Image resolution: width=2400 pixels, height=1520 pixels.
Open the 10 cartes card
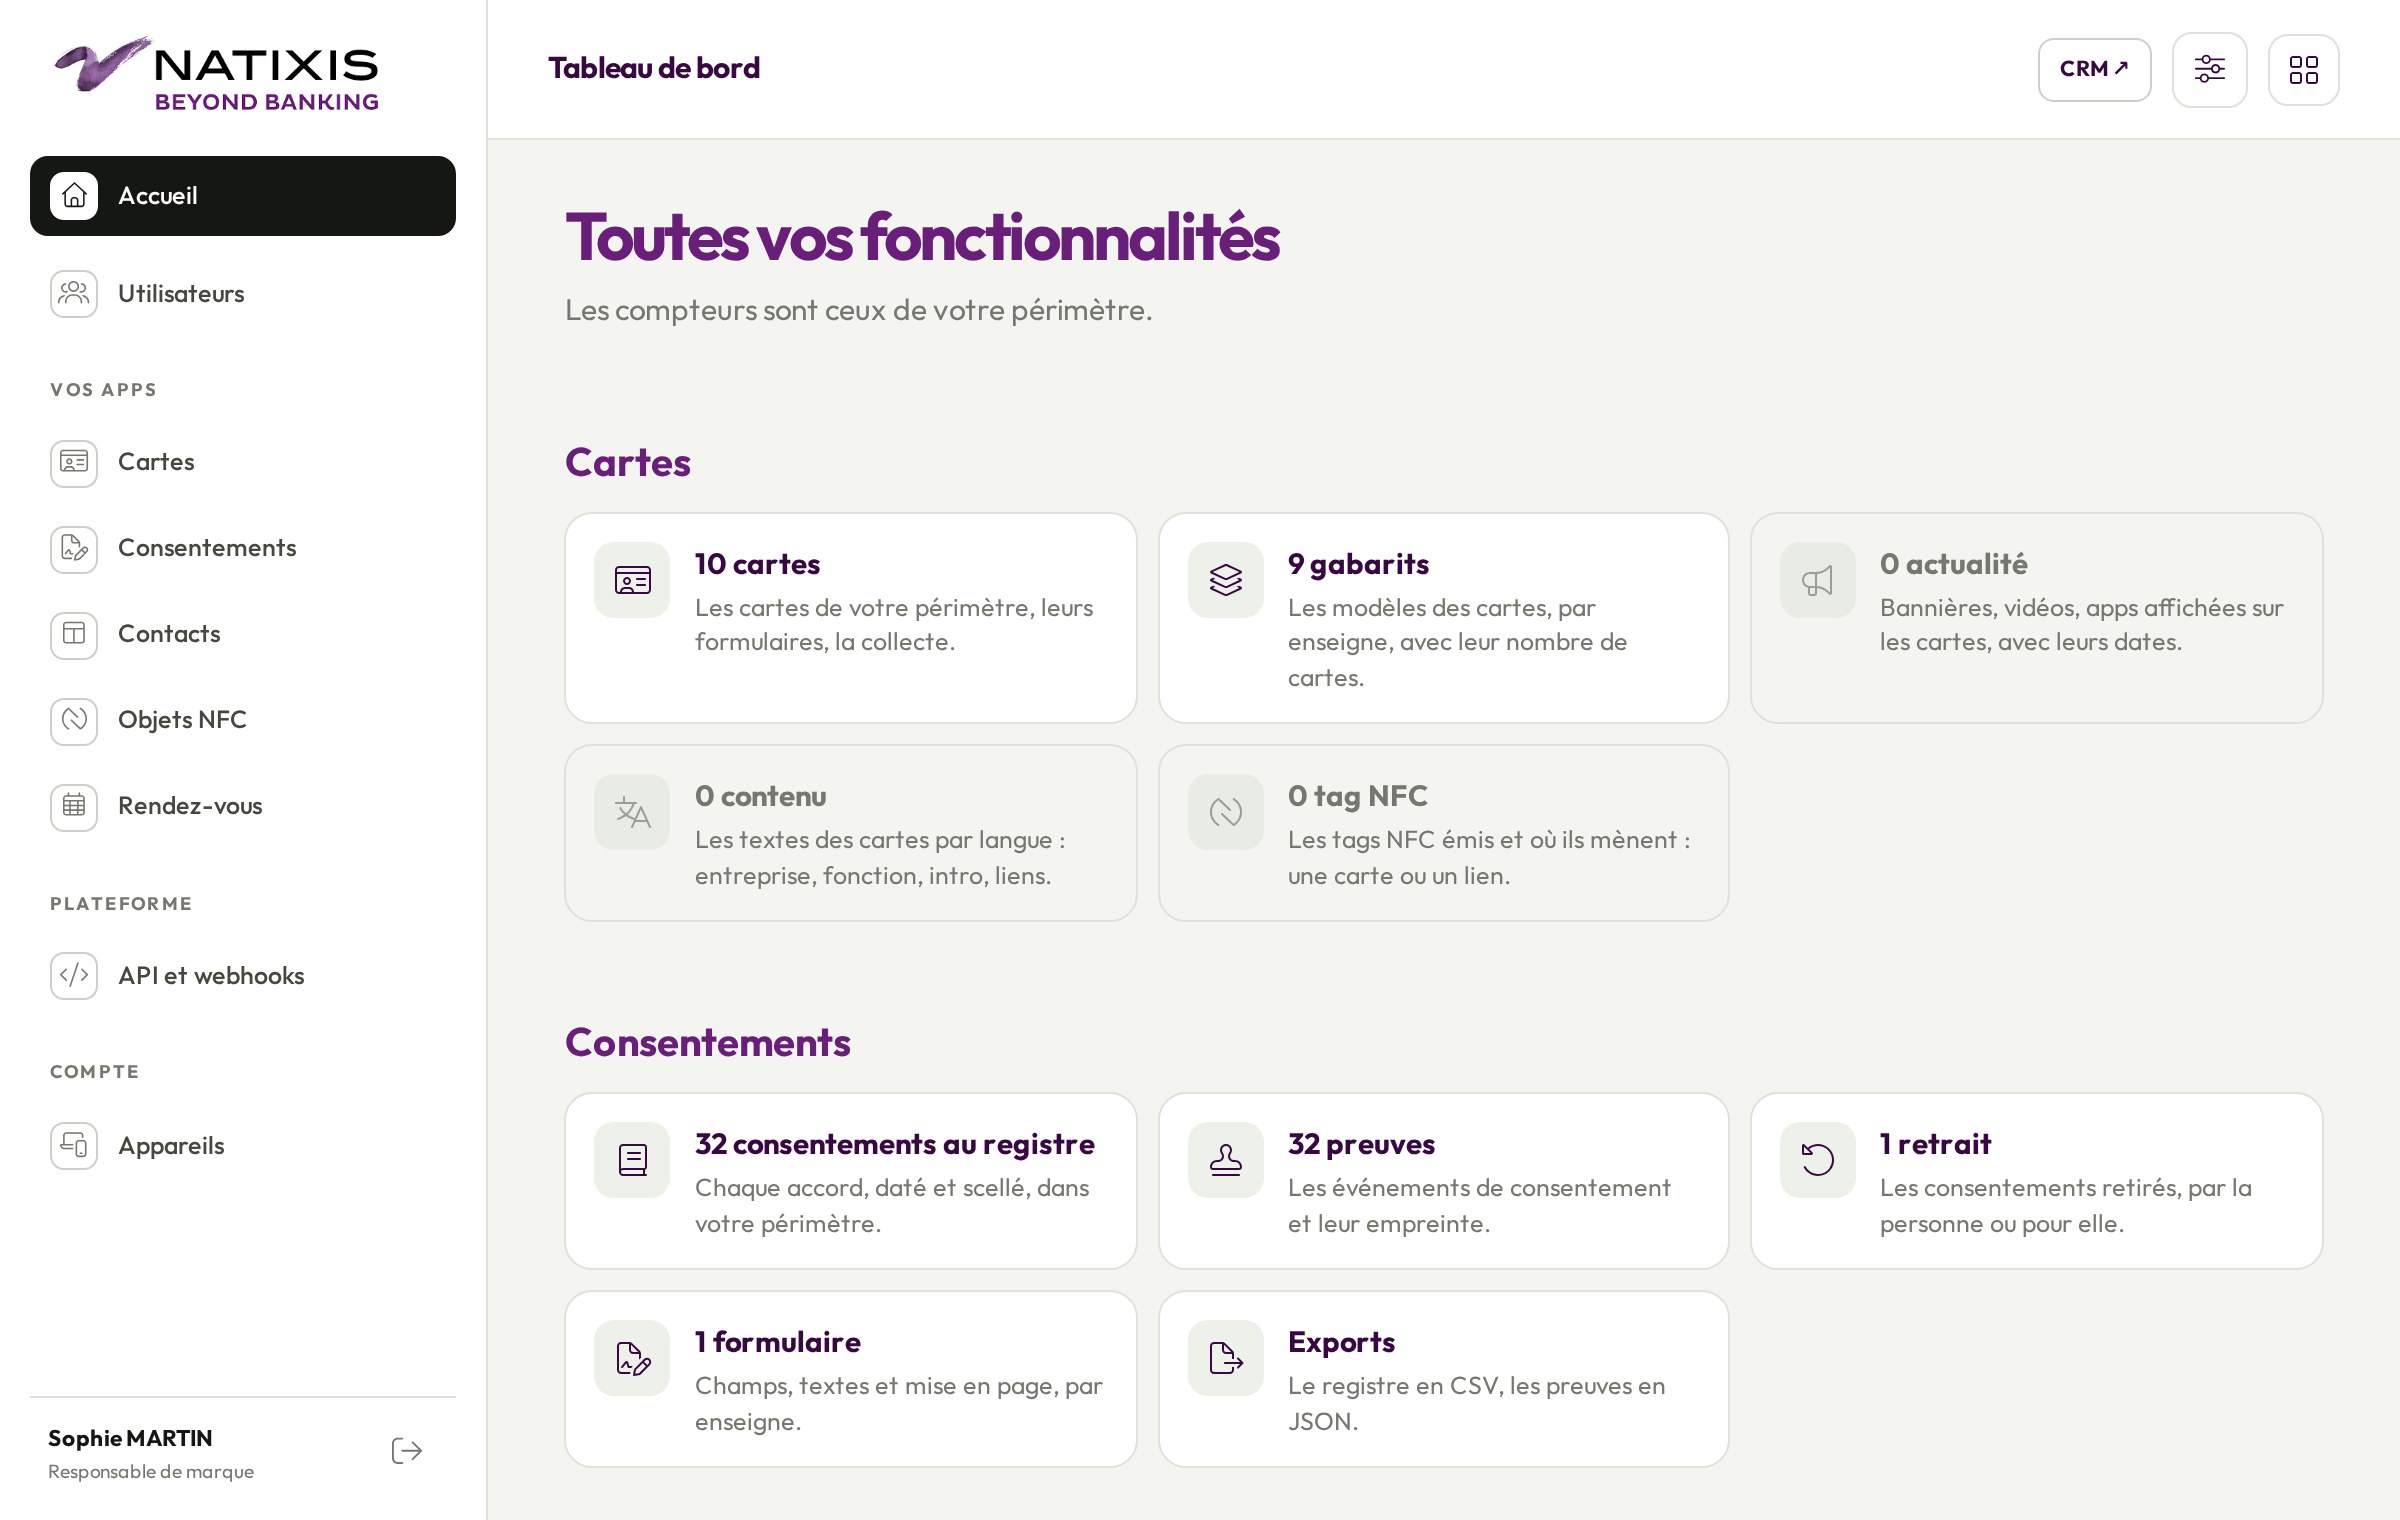click(851, 618)
